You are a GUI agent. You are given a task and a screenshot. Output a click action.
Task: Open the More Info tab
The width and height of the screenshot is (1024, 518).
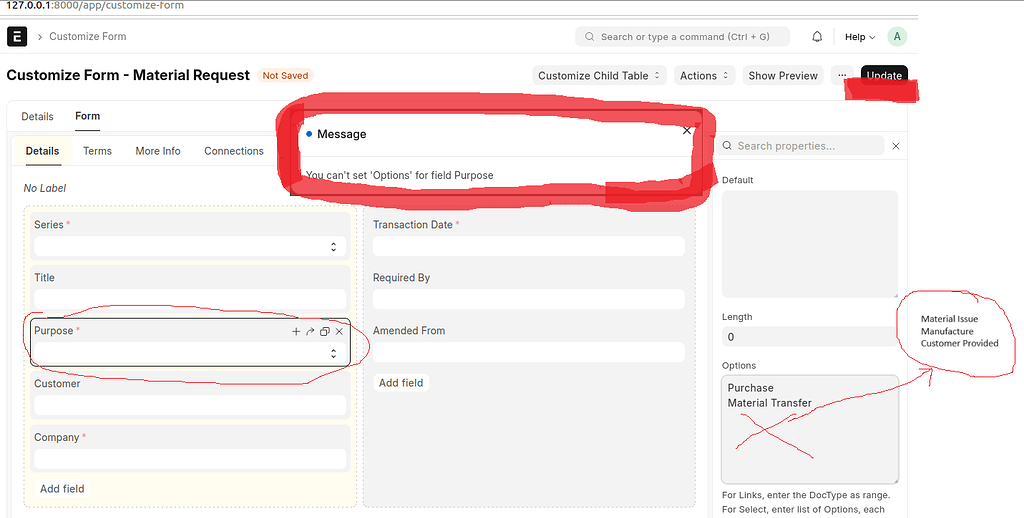[x=158, y=151]
